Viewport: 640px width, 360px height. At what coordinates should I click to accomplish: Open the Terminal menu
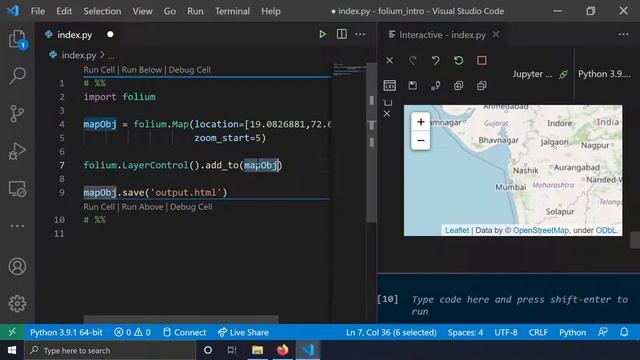(232, 11)
